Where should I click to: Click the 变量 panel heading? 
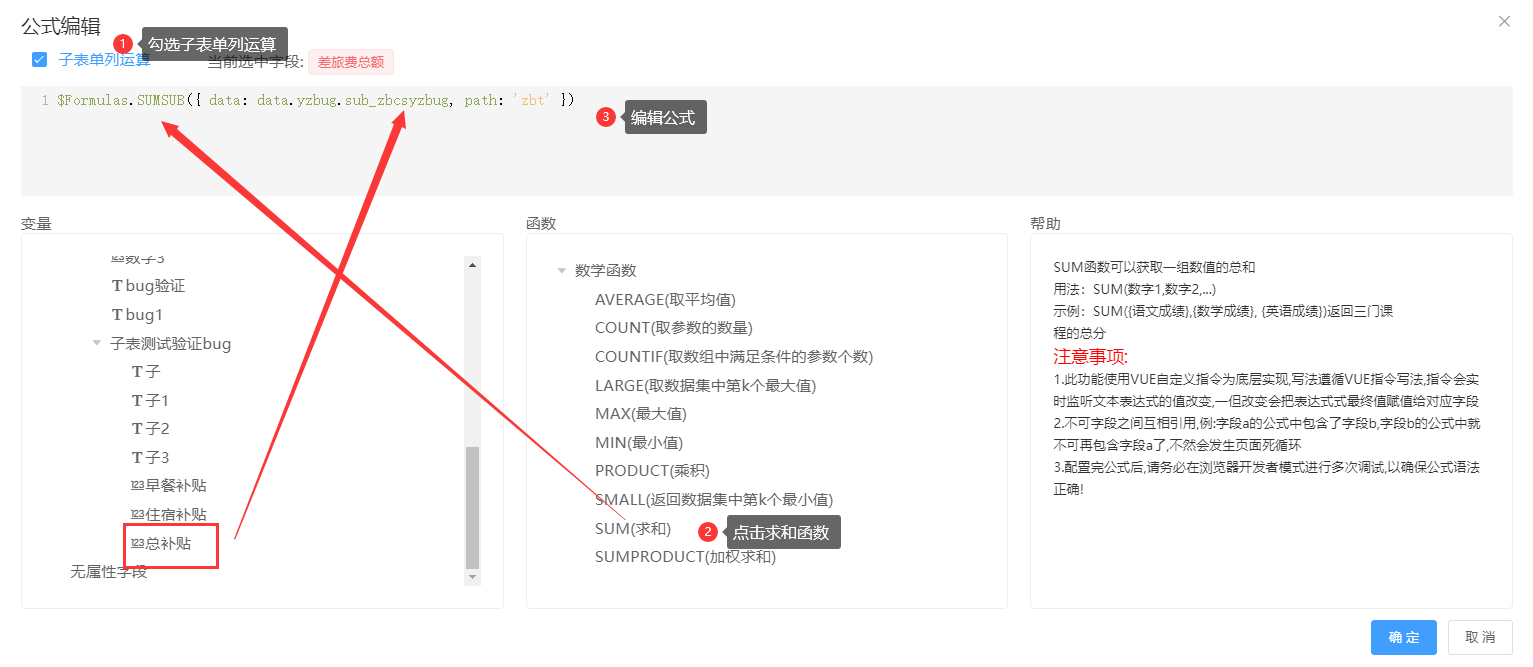(x=36, y=223)
